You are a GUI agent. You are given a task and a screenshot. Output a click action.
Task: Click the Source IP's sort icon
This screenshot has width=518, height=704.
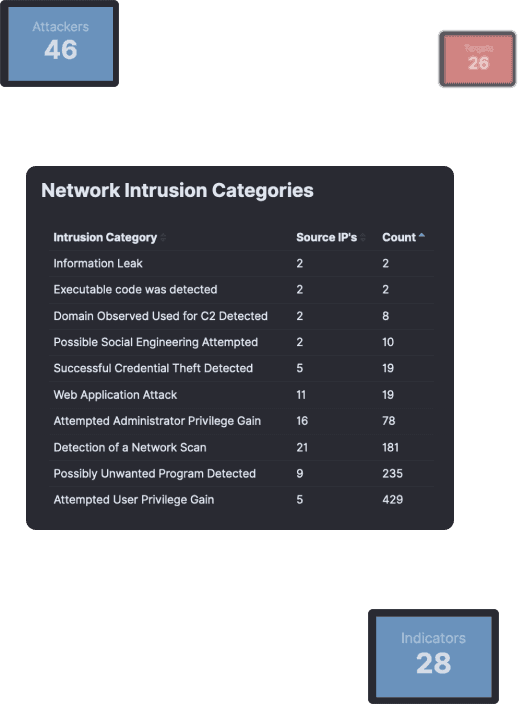click(x=363, y=238)
